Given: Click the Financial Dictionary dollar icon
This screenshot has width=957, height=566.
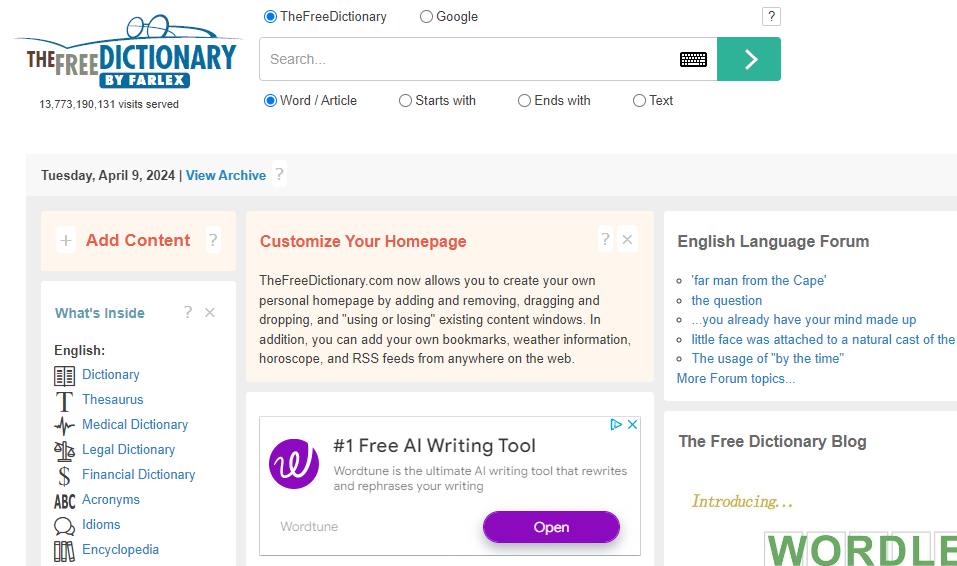Looking at the screenshot, I should pos(64,475).
